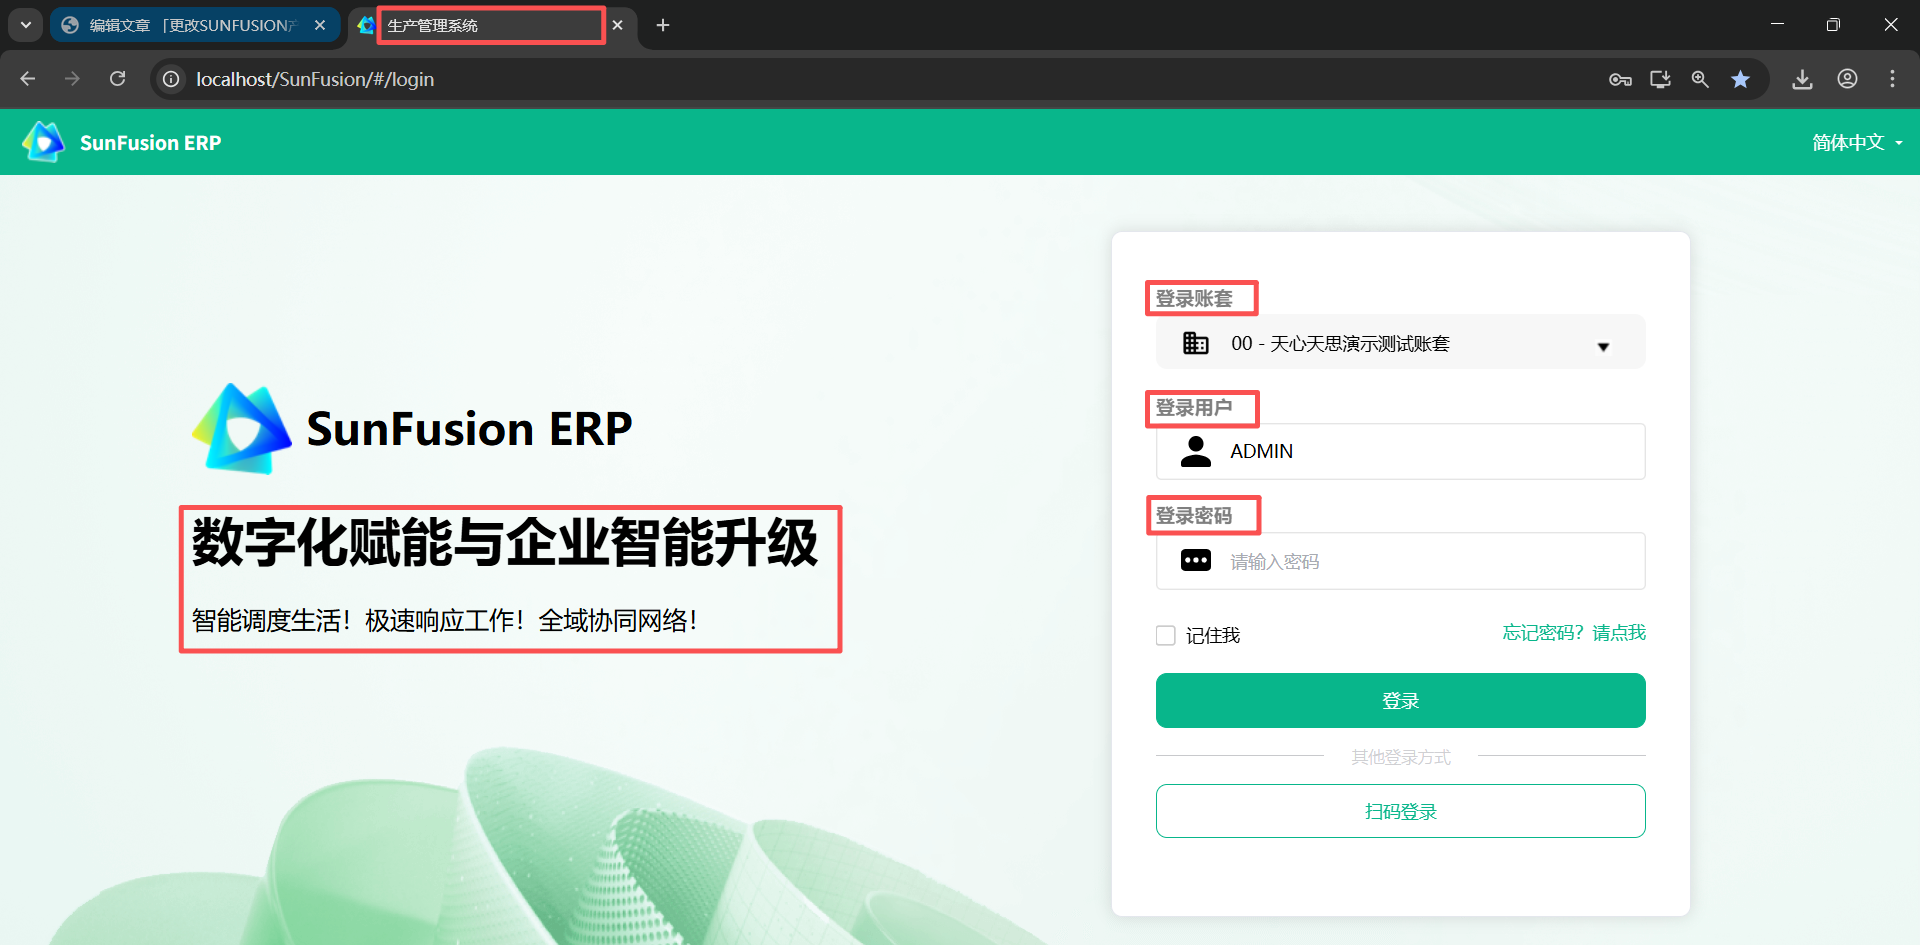
Task: Click the 忘记密码？请点我 link
Action: (1573, 633)
